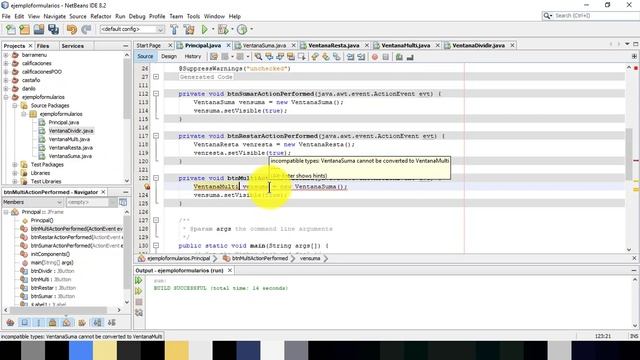Expand the barramenu project node
This screenshot has height=360, width=640.
click(6, 55)
